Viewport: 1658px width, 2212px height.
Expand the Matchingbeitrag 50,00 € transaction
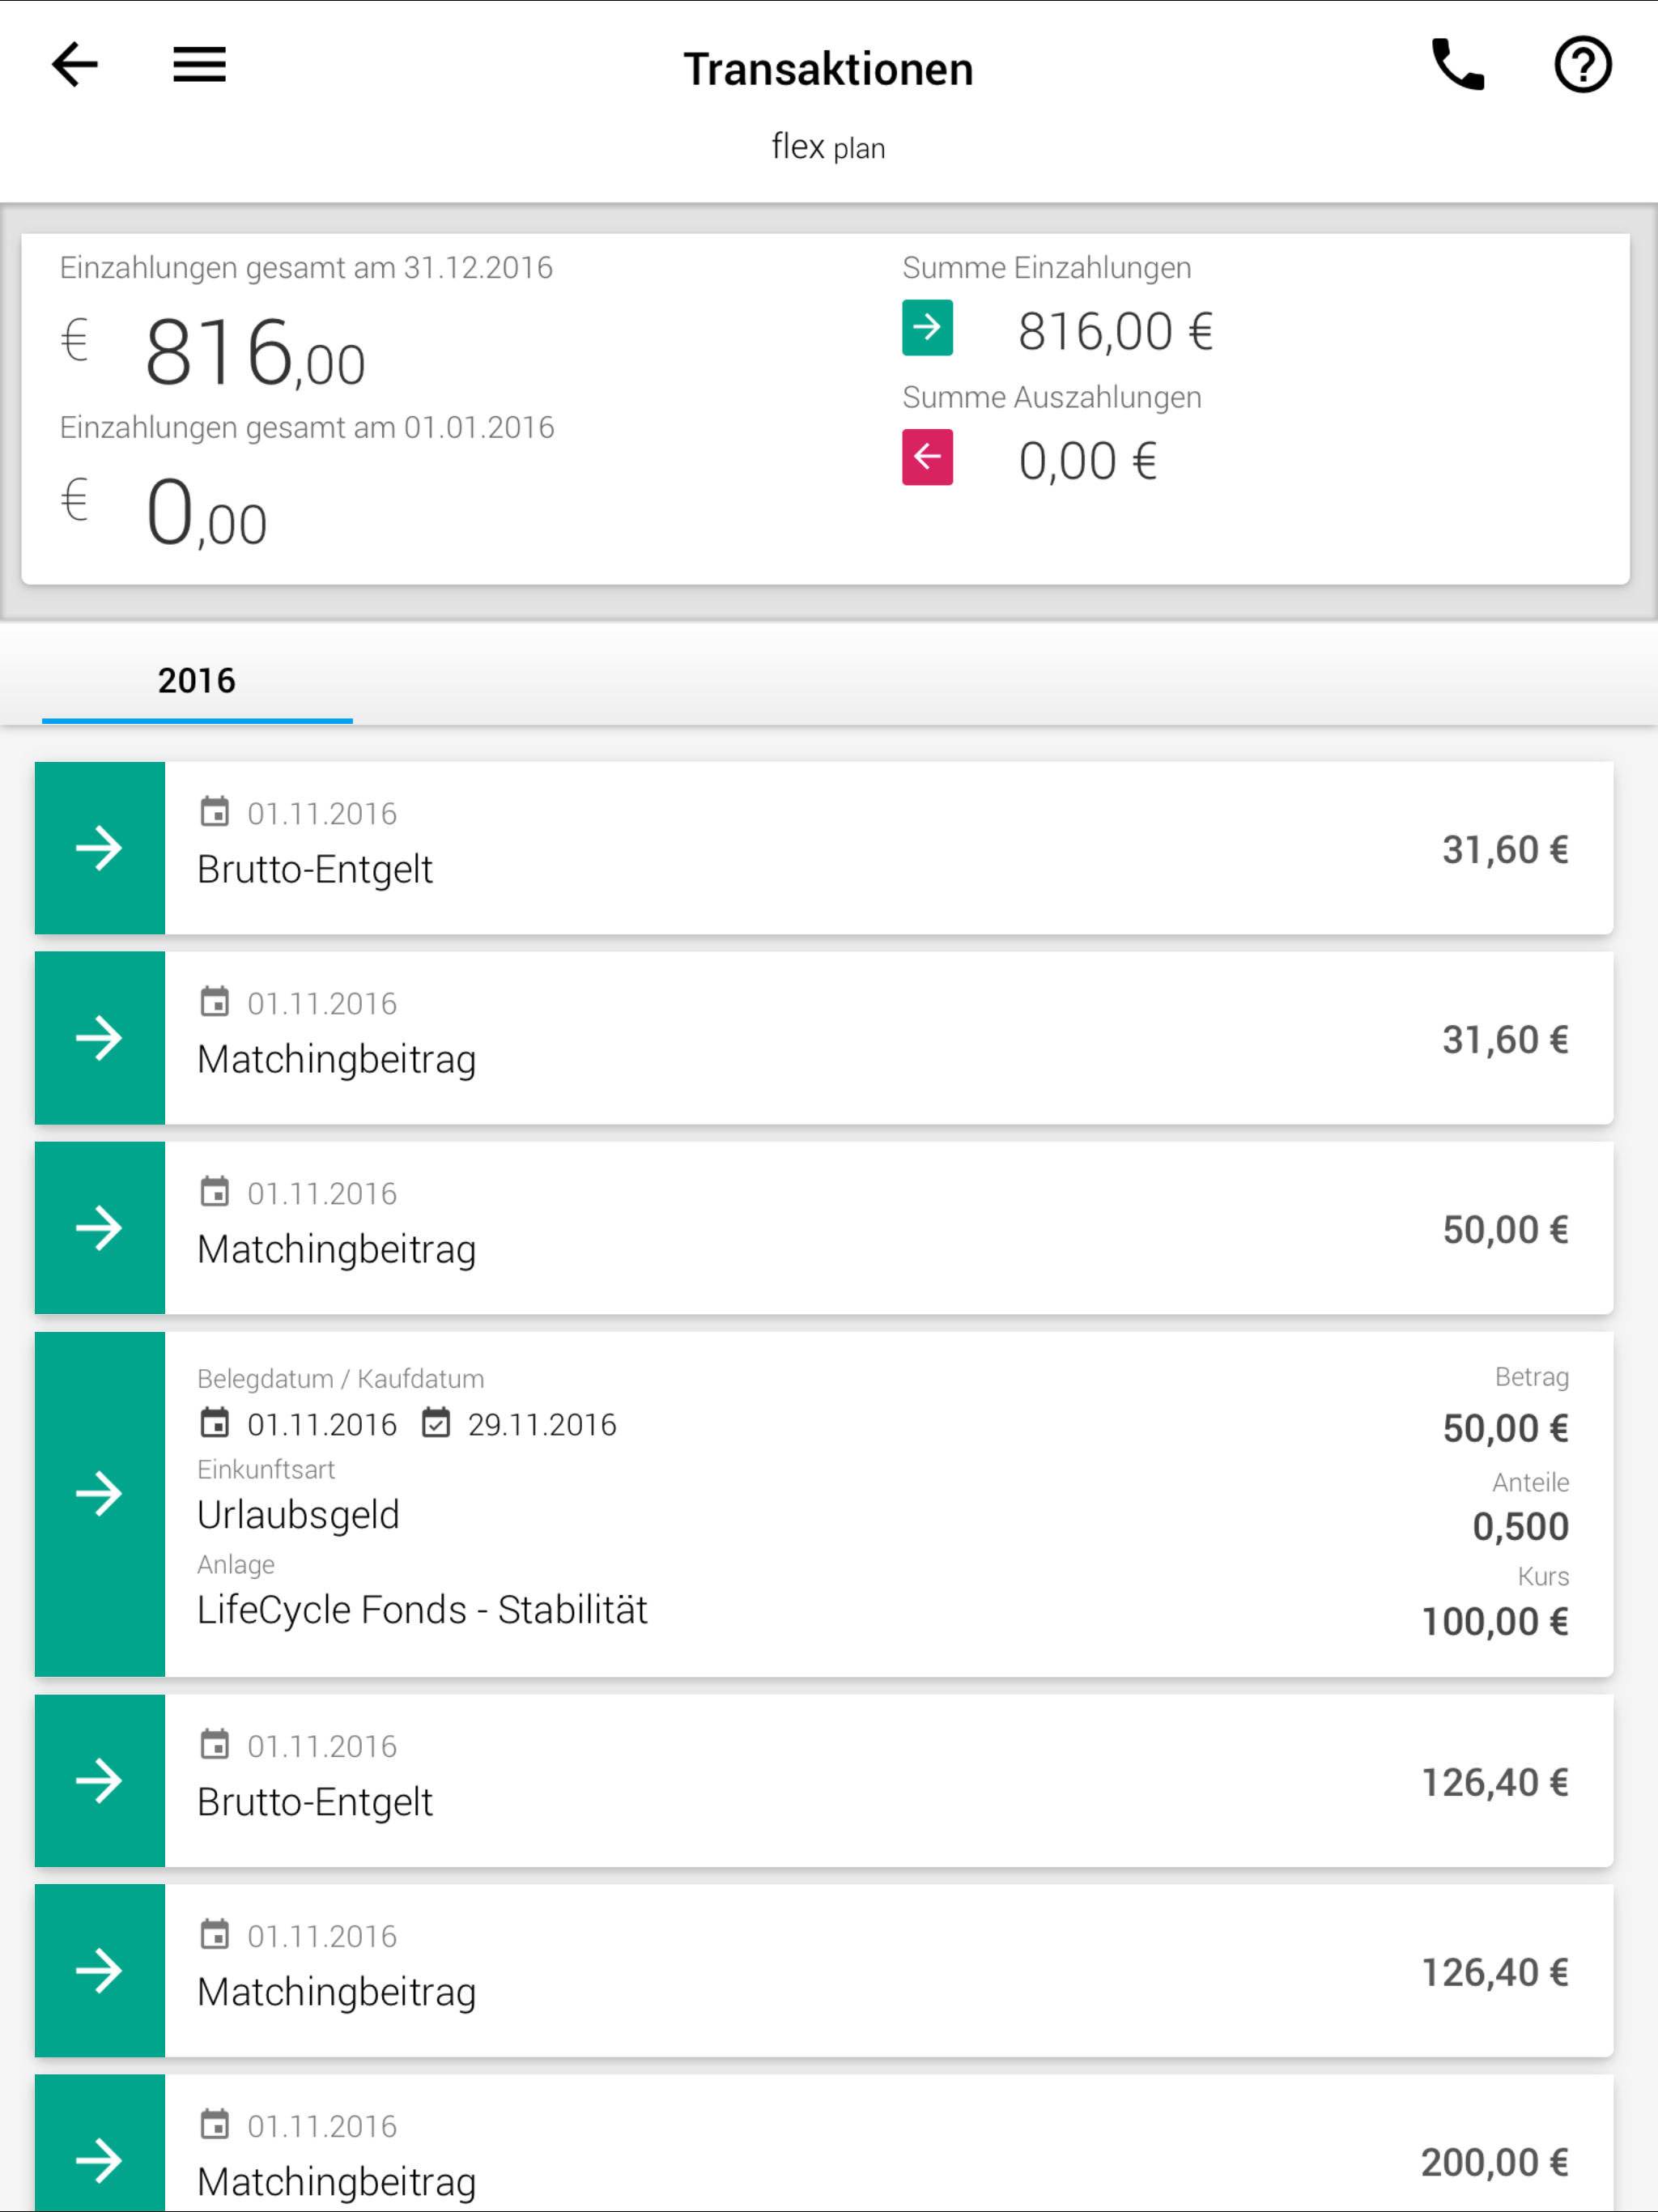click(x=824, y=1228)
